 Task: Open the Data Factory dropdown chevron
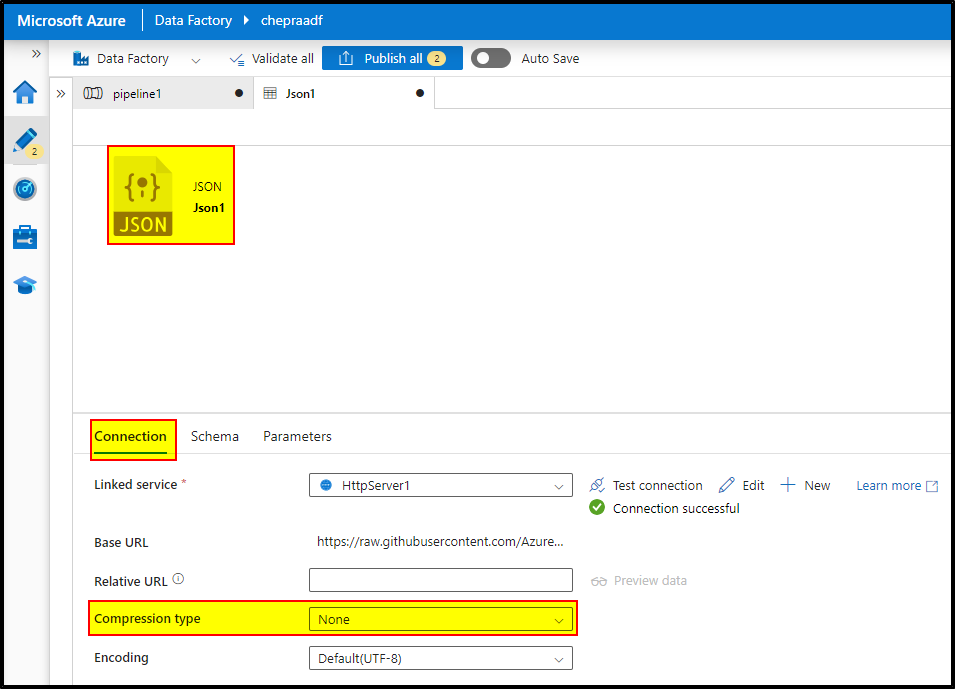tap(196, 60)
